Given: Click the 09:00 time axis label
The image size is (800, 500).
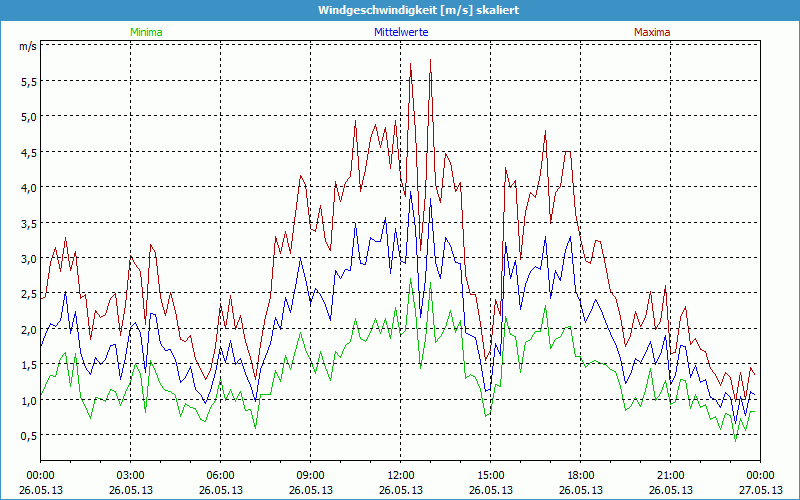Looking at the screenshot, I should (x=311, y=476).
